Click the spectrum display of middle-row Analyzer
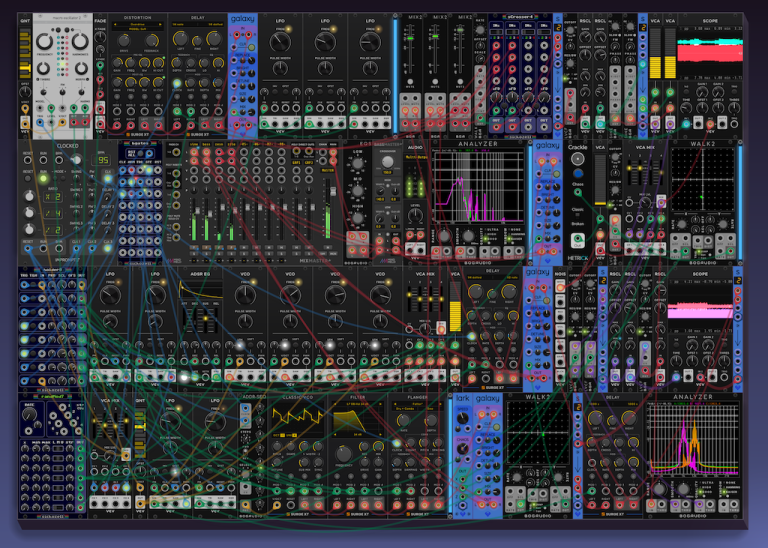768x548 pixels. [x=479, y=187]
